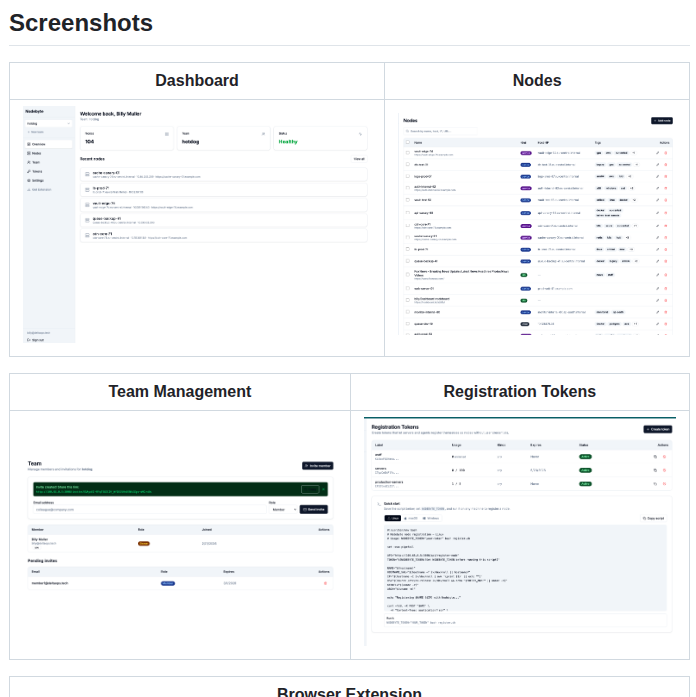Viewport: 696px width, 697px height.
Task: Delete the pending invite in Team screenshot
Action: 325,583
